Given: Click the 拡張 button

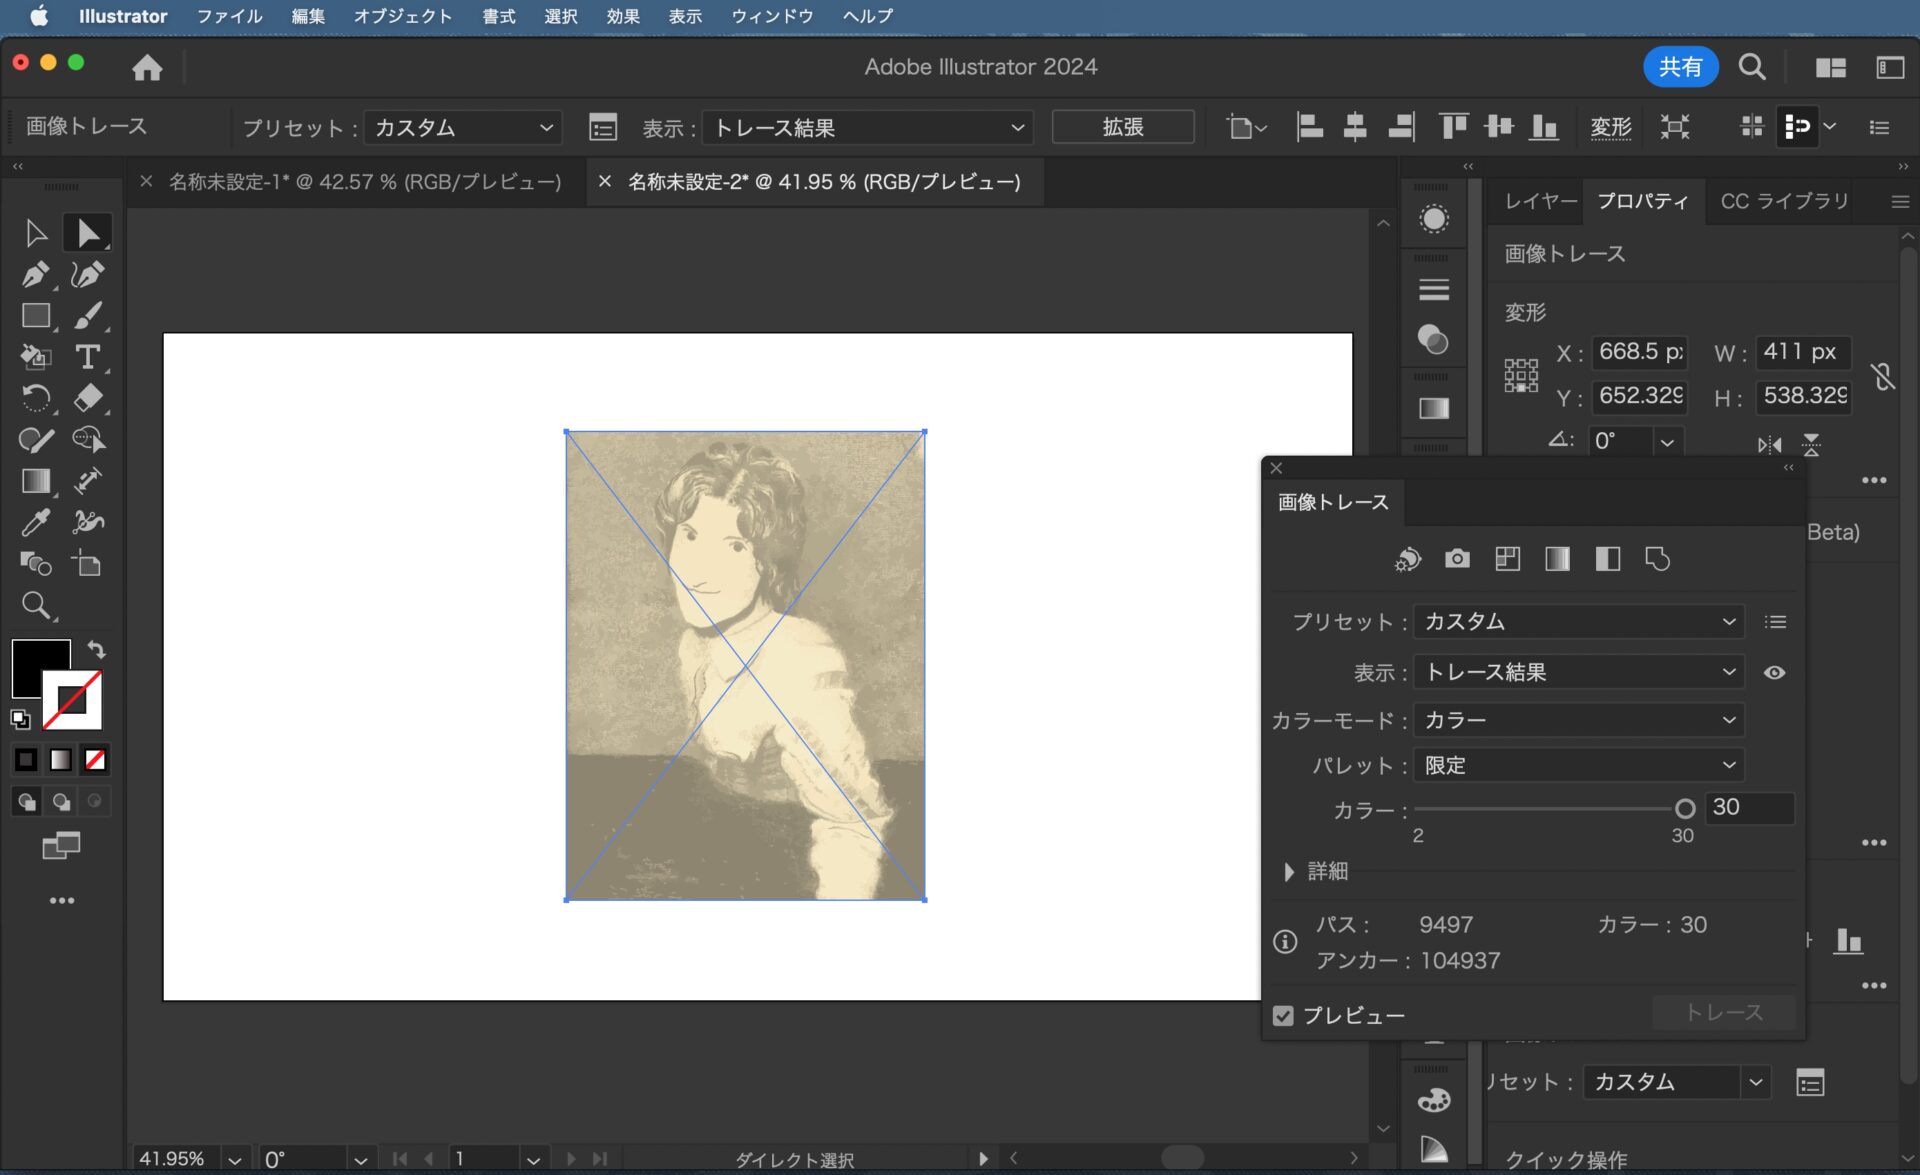Looking at the screenshot, I should 1123,127.
